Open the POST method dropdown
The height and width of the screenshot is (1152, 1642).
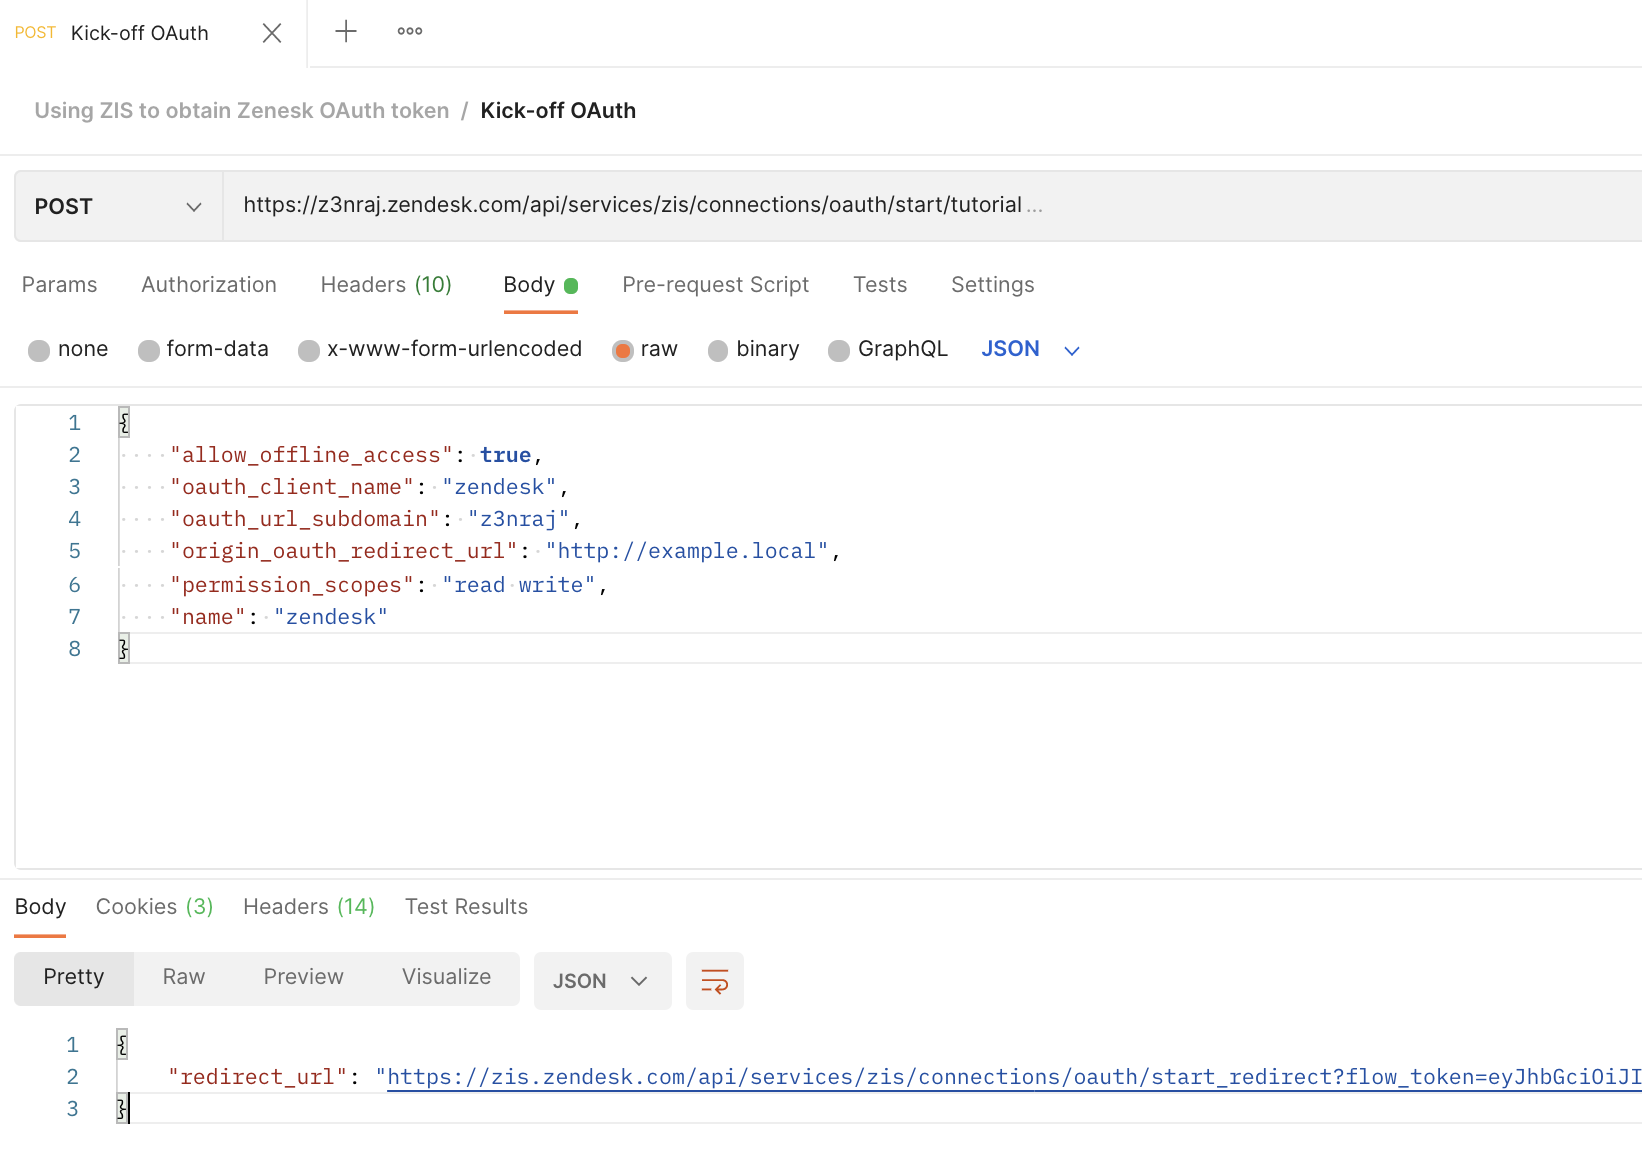click(119, 206)
